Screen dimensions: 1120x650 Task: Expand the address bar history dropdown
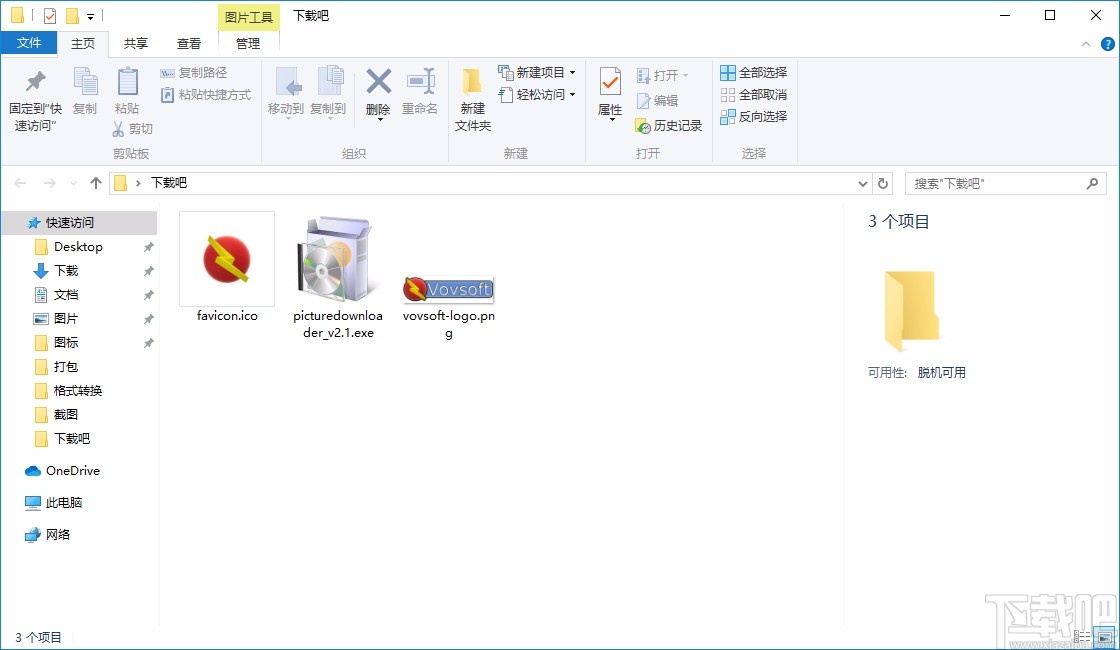862,183
